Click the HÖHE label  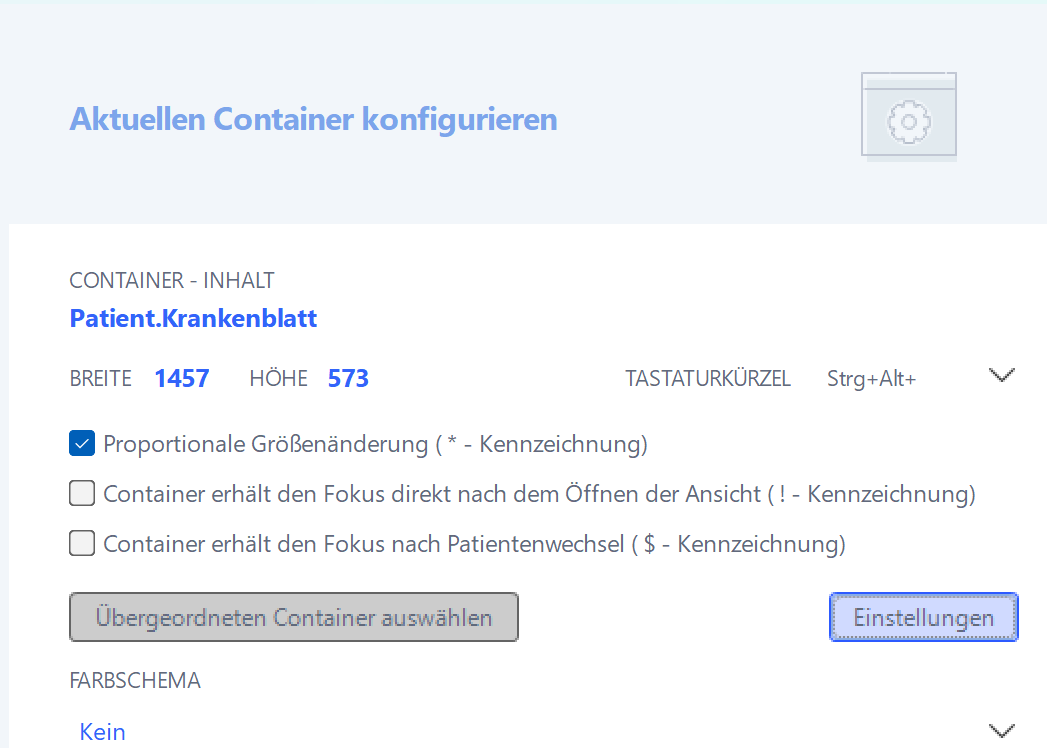click(x=278, y=378)
